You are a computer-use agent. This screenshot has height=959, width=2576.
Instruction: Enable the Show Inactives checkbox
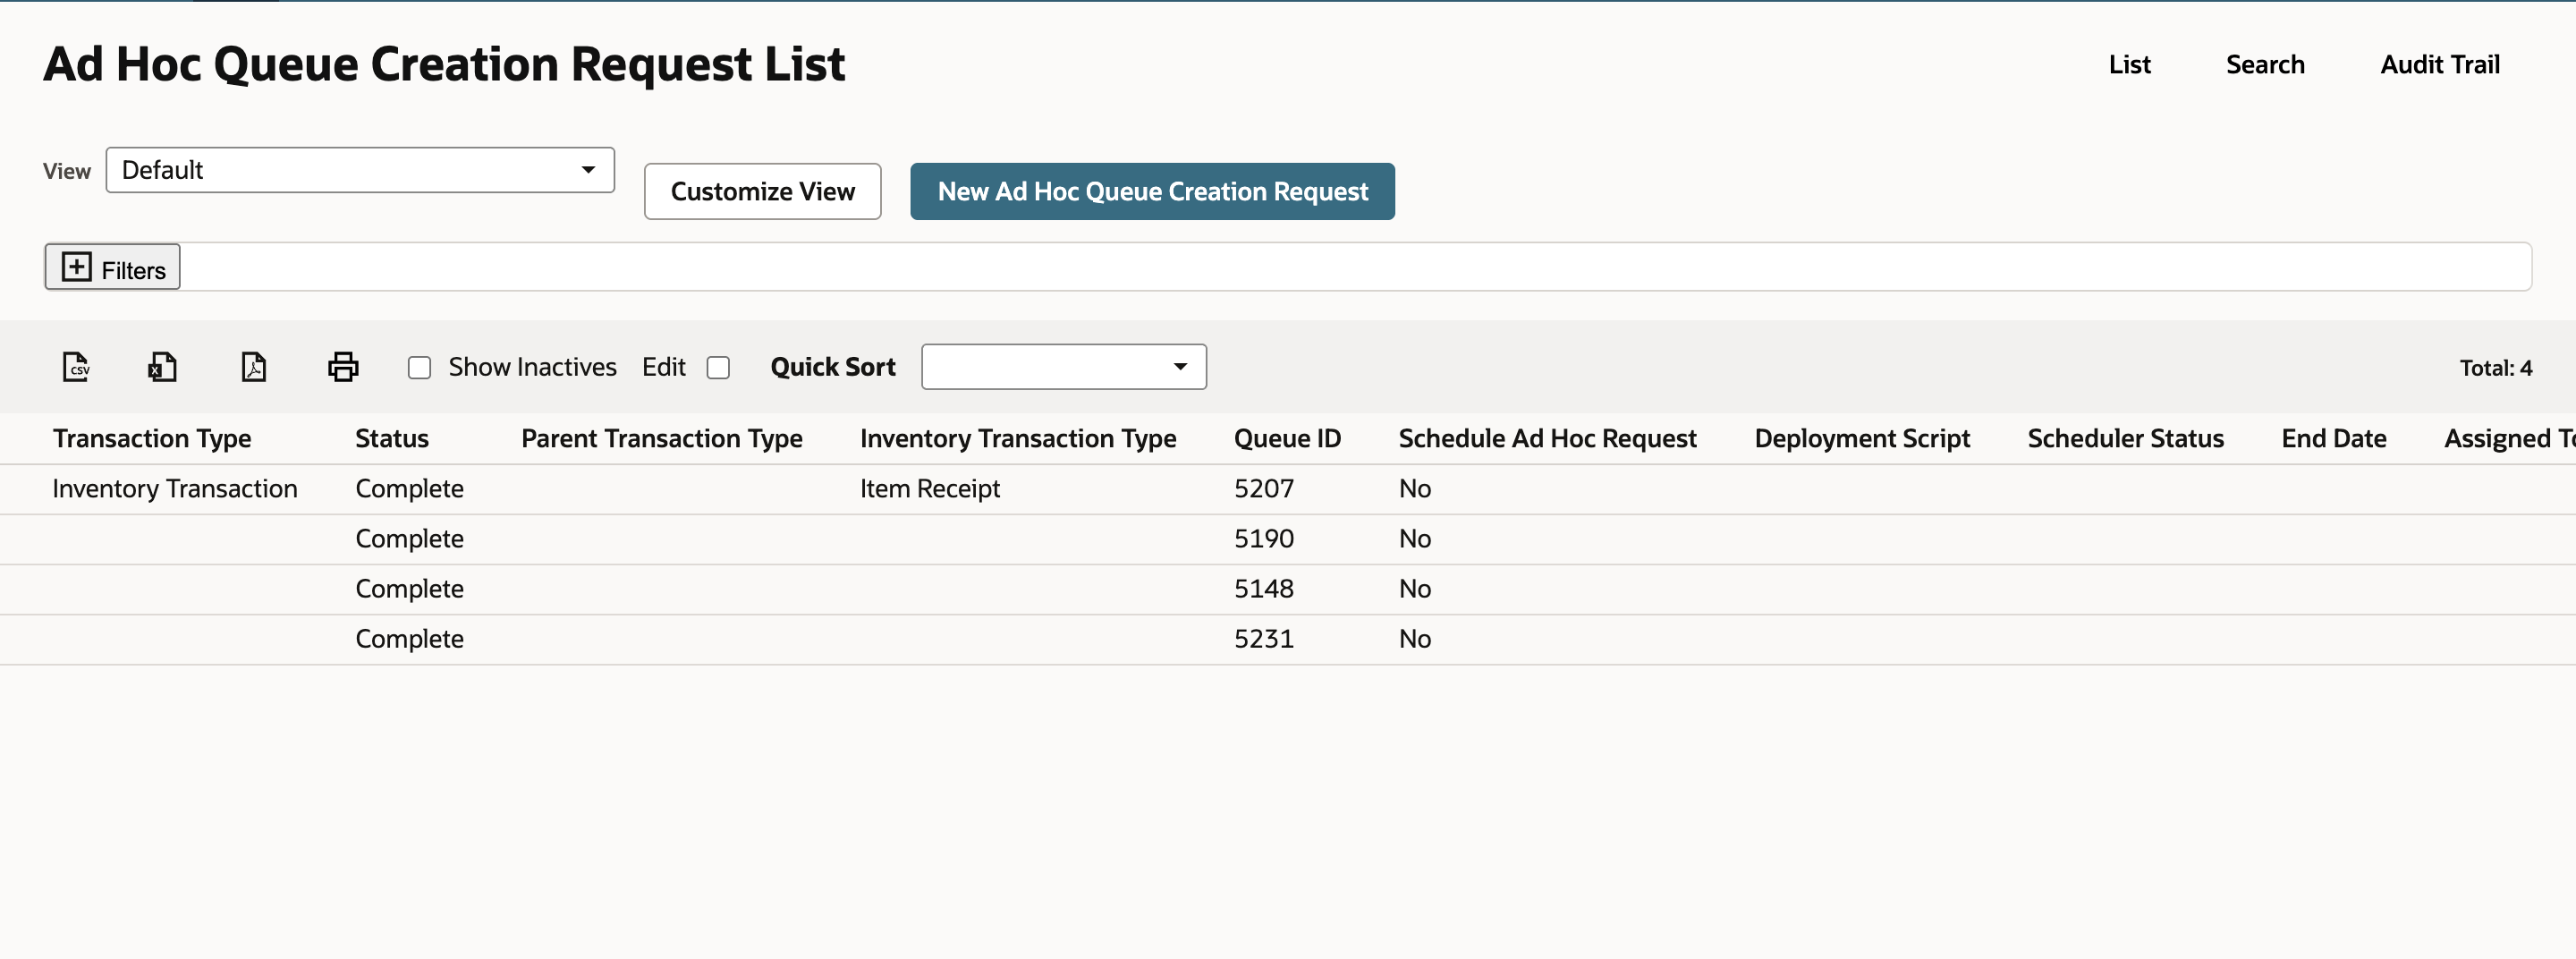click(x=420, y=368)
